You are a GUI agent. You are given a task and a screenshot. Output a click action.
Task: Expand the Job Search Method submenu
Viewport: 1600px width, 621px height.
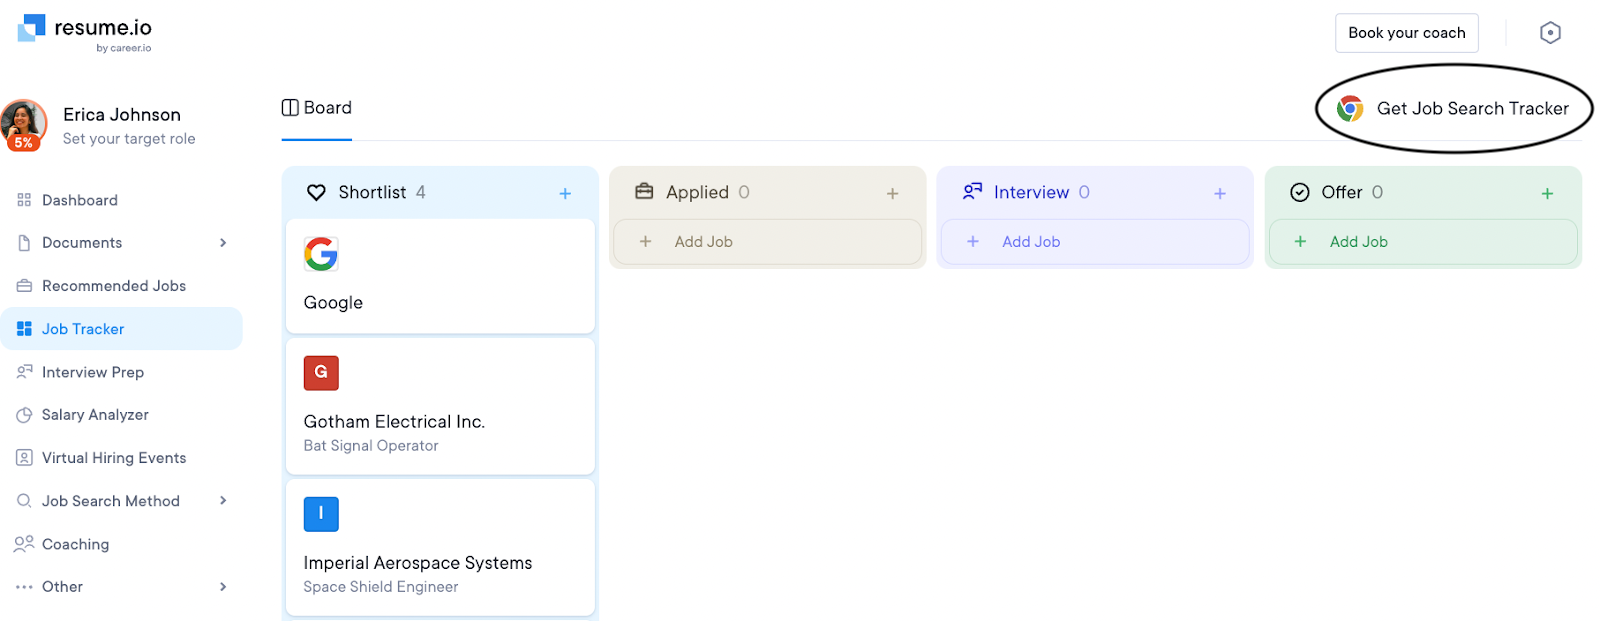[x=222, y=501]
